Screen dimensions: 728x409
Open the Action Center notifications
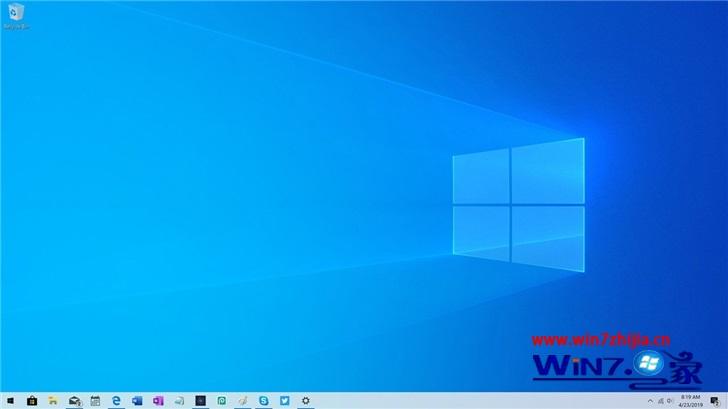click(x=715, y=401)
